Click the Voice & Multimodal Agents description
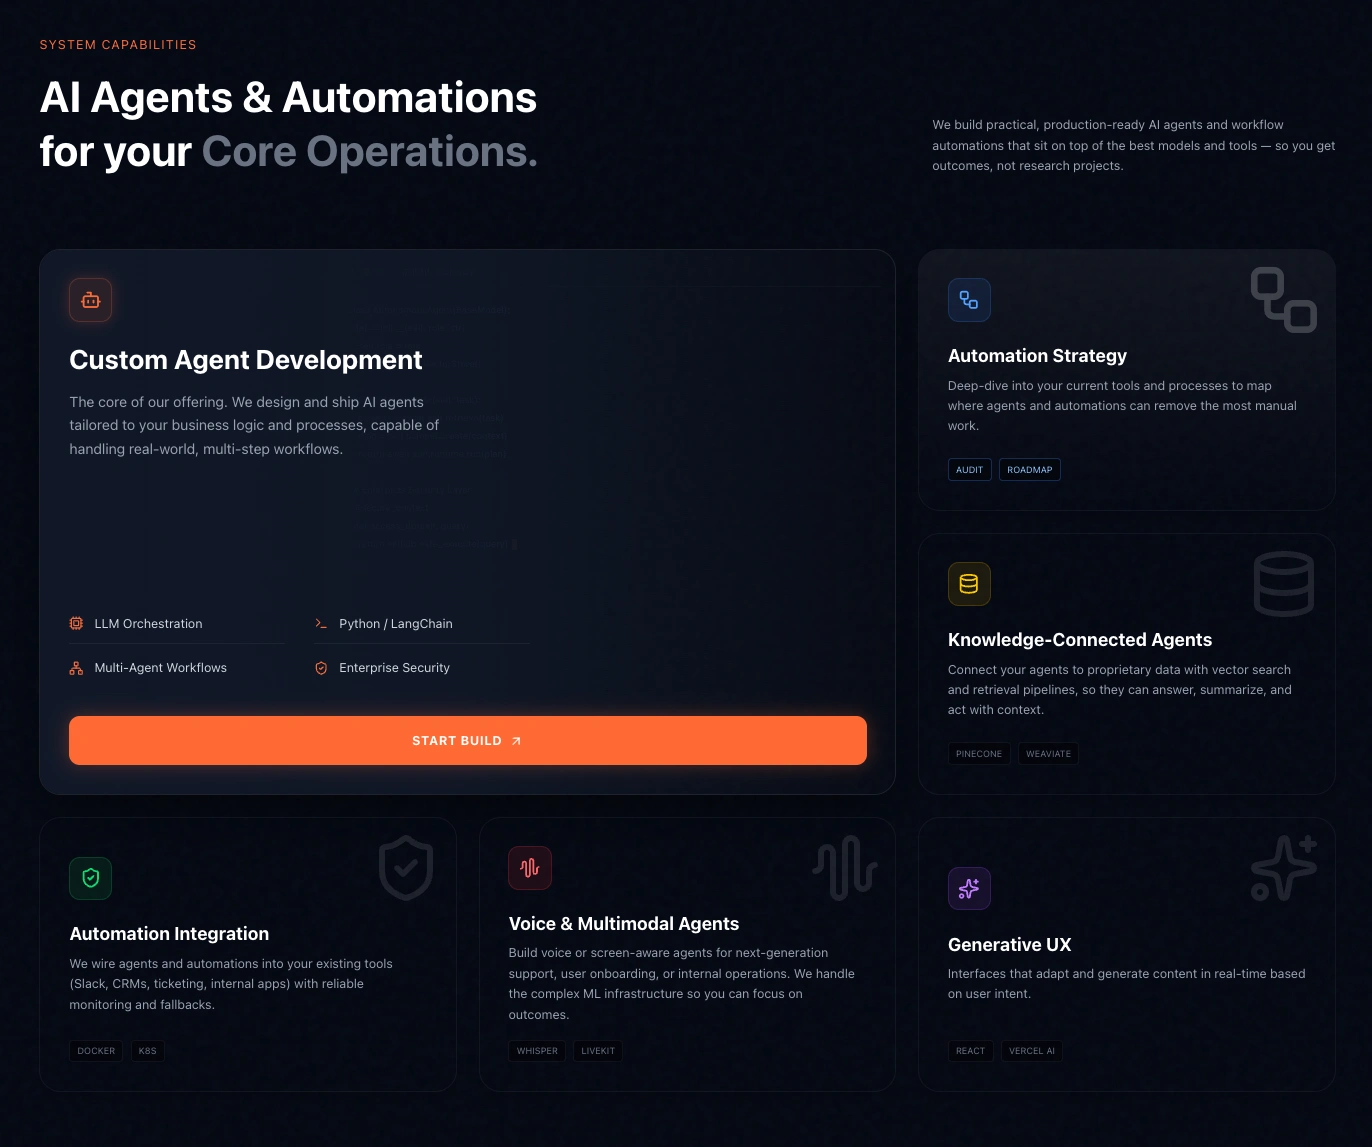This screenshot has height=1147, width=1372. [682, 984]
